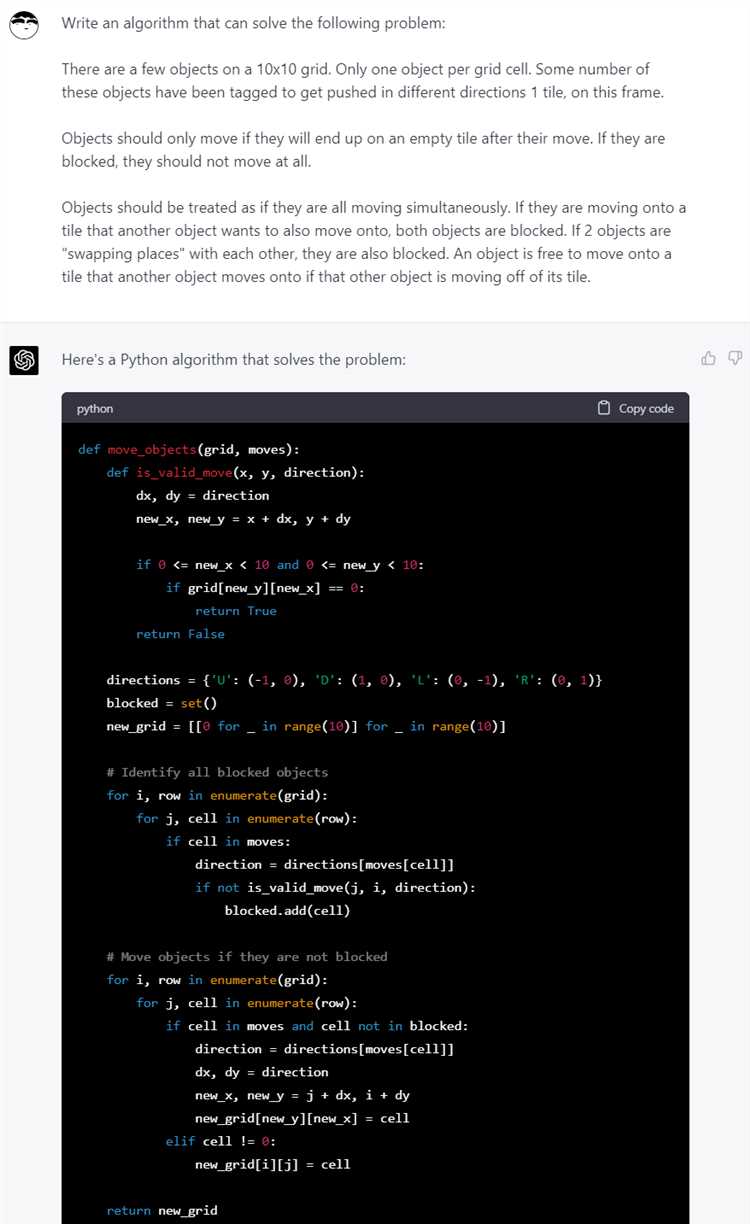Click the clipboard icon in code header

(x=604, y=408)
